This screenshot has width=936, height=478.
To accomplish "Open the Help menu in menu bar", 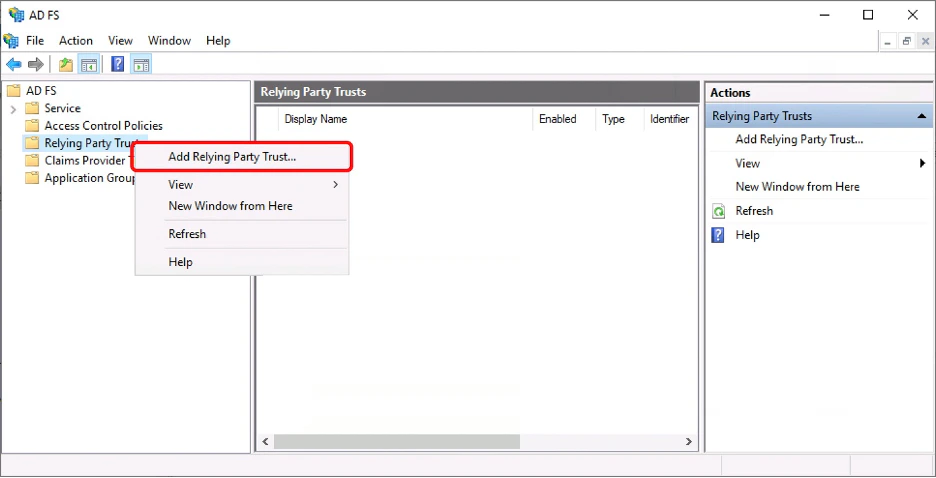I will (x=218, y=41).
